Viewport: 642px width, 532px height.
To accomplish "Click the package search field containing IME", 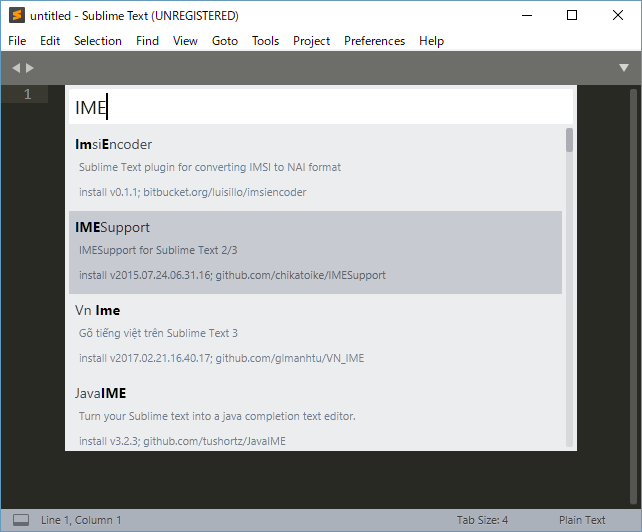I will click(x=321, y=107).
